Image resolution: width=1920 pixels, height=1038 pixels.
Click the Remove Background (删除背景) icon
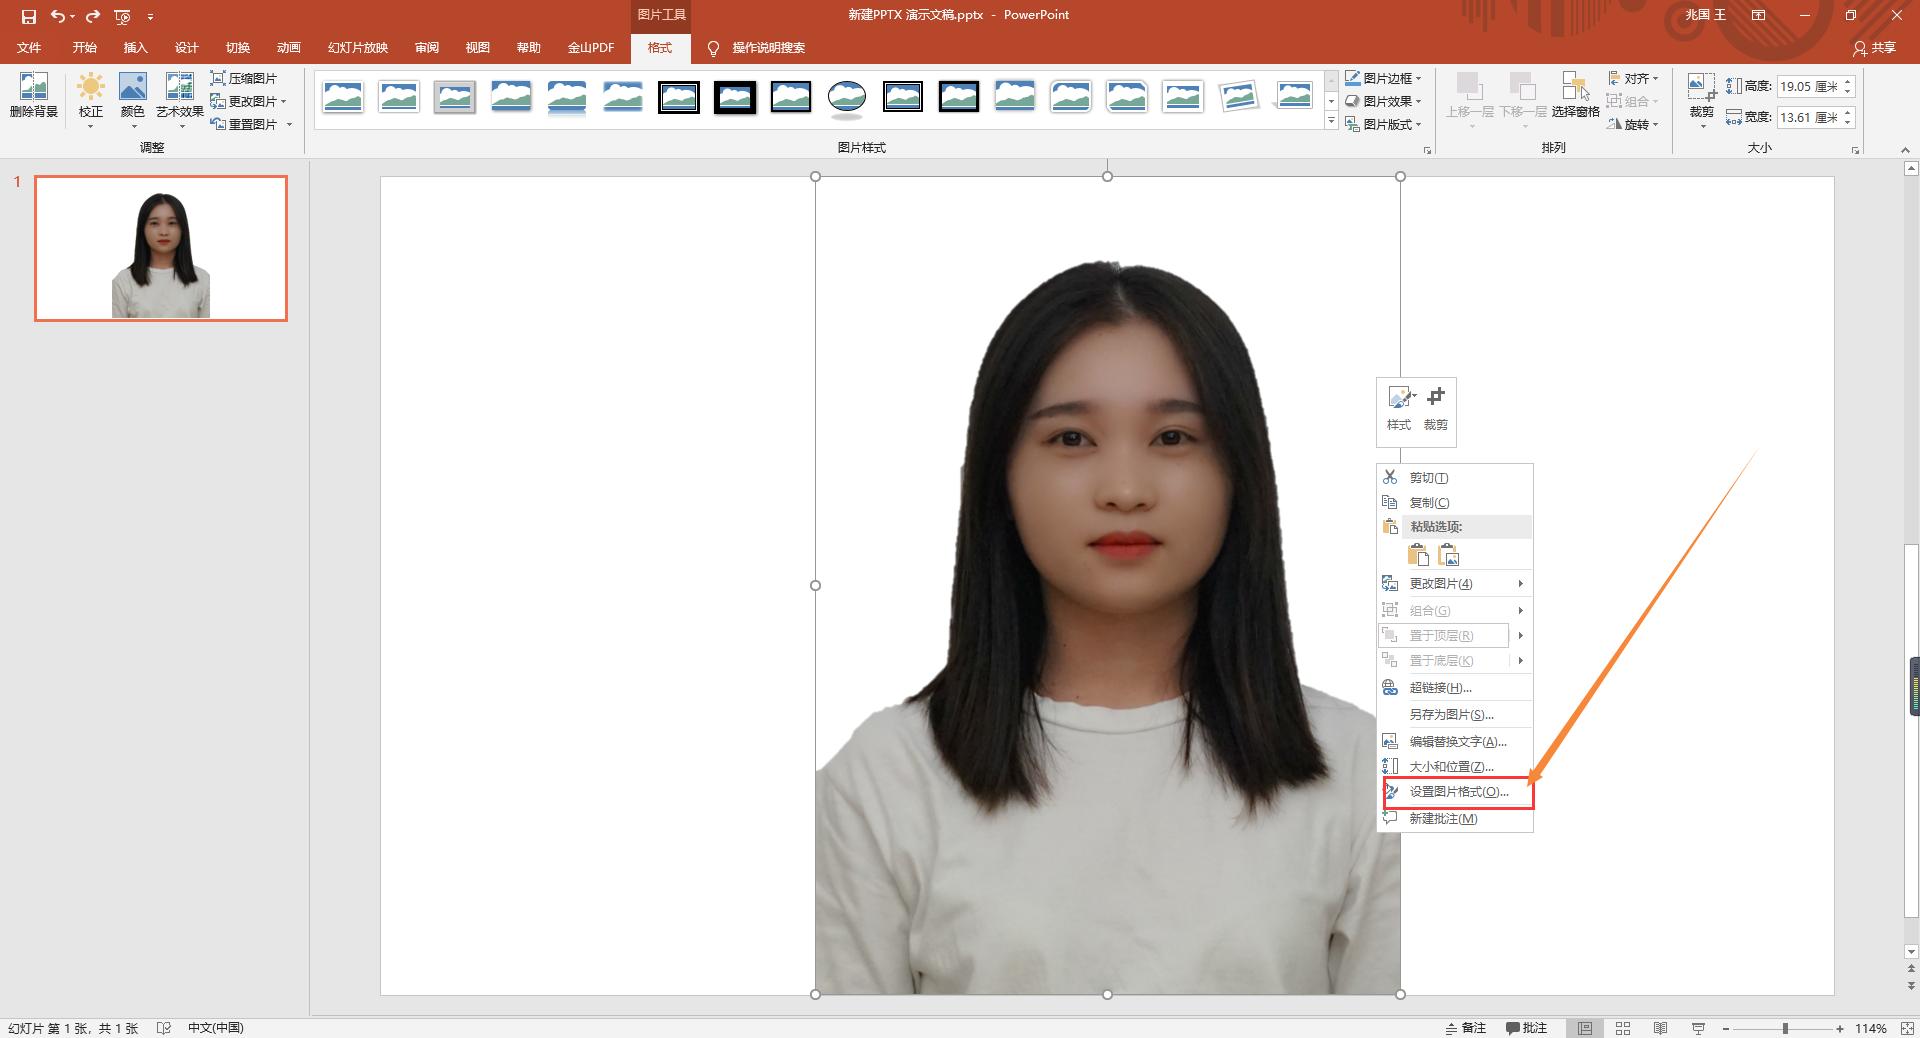[x=33, y=88]
